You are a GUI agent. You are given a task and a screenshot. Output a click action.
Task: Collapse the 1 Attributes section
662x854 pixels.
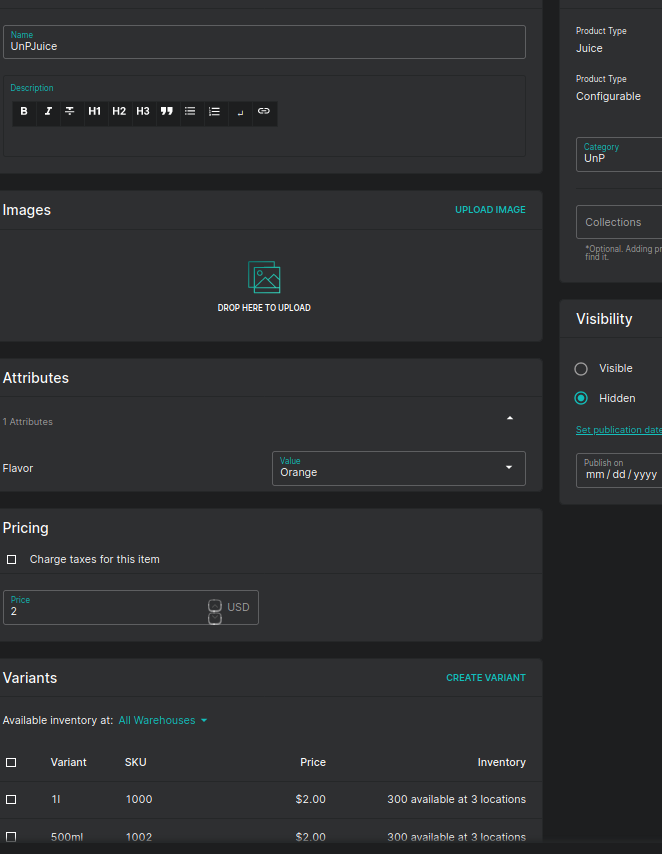[x=510, y=418]
